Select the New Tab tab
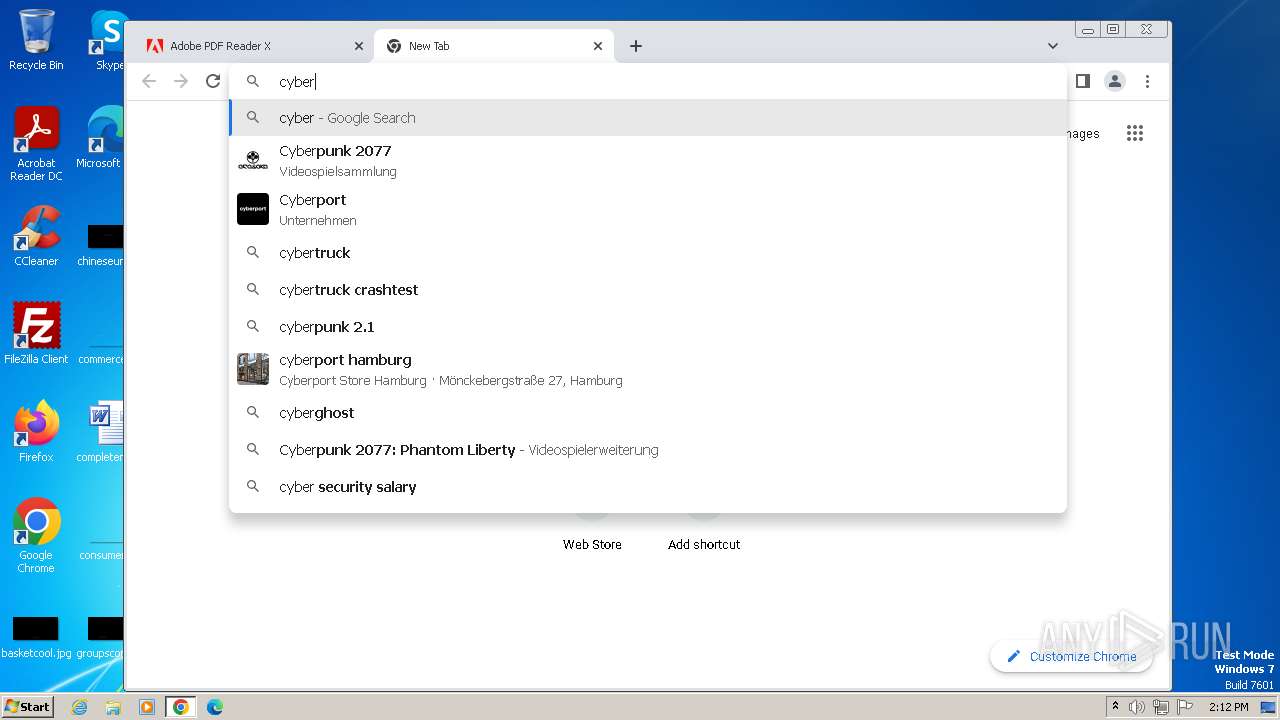Viewport: 1280px width, 720px height. tap(495, 46)
